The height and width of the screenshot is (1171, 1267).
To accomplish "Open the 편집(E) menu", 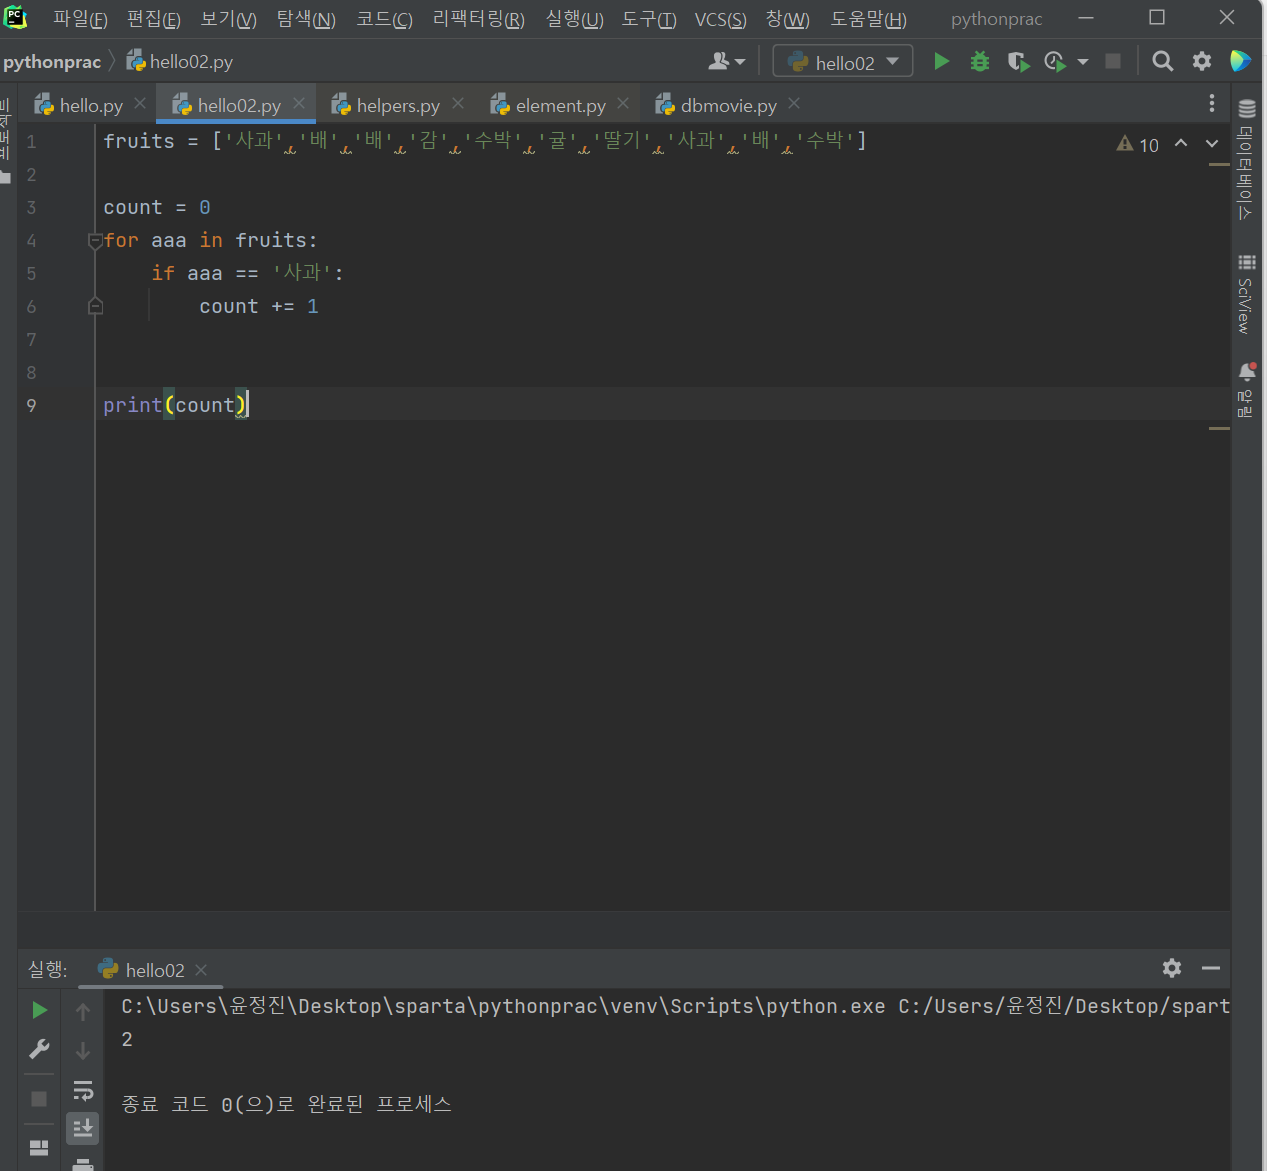I will coord(153,19).
